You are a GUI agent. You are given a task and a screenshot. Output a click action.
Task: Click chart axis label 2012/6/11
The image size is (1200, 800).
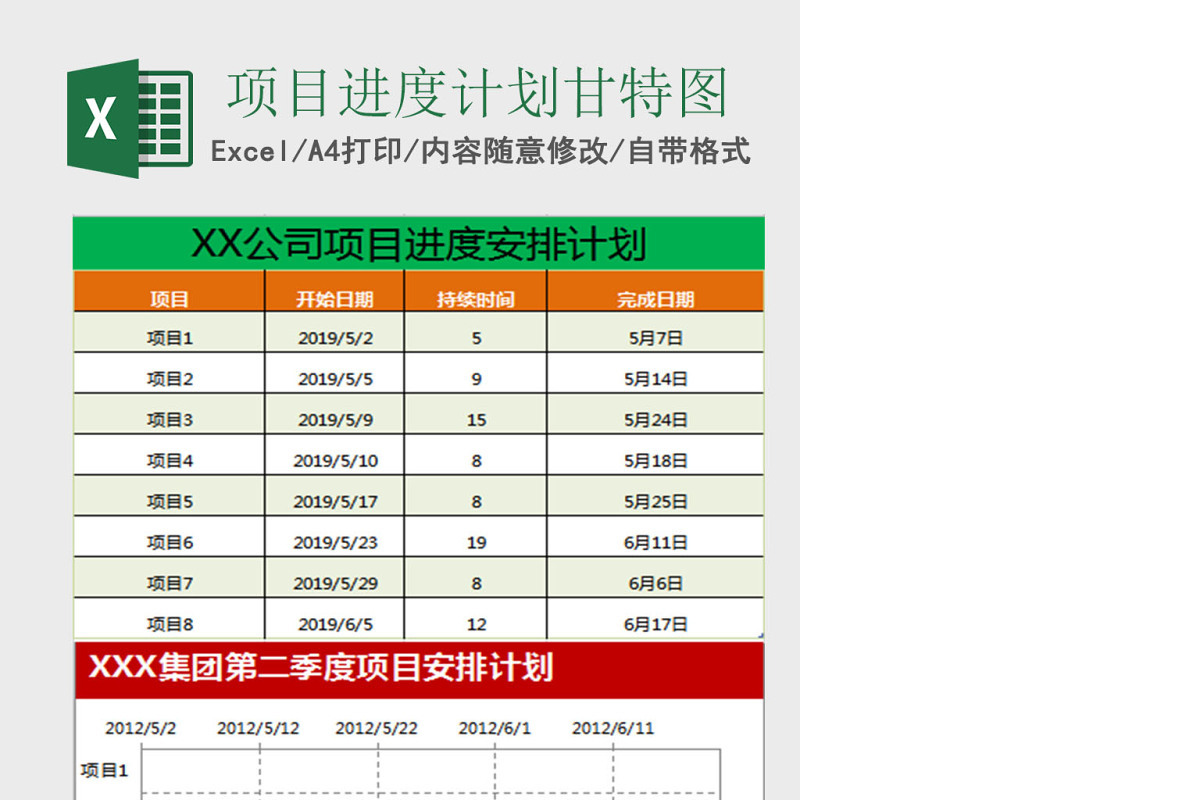pos(613,728)
